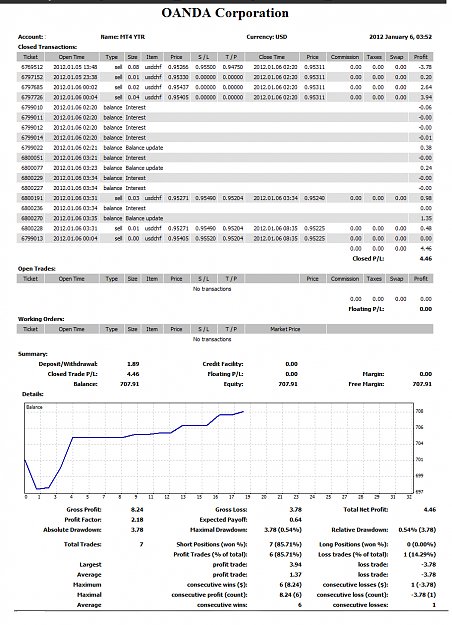
Task: Click close time "2012.01.06 03:34"
Action: pos(275,198)
